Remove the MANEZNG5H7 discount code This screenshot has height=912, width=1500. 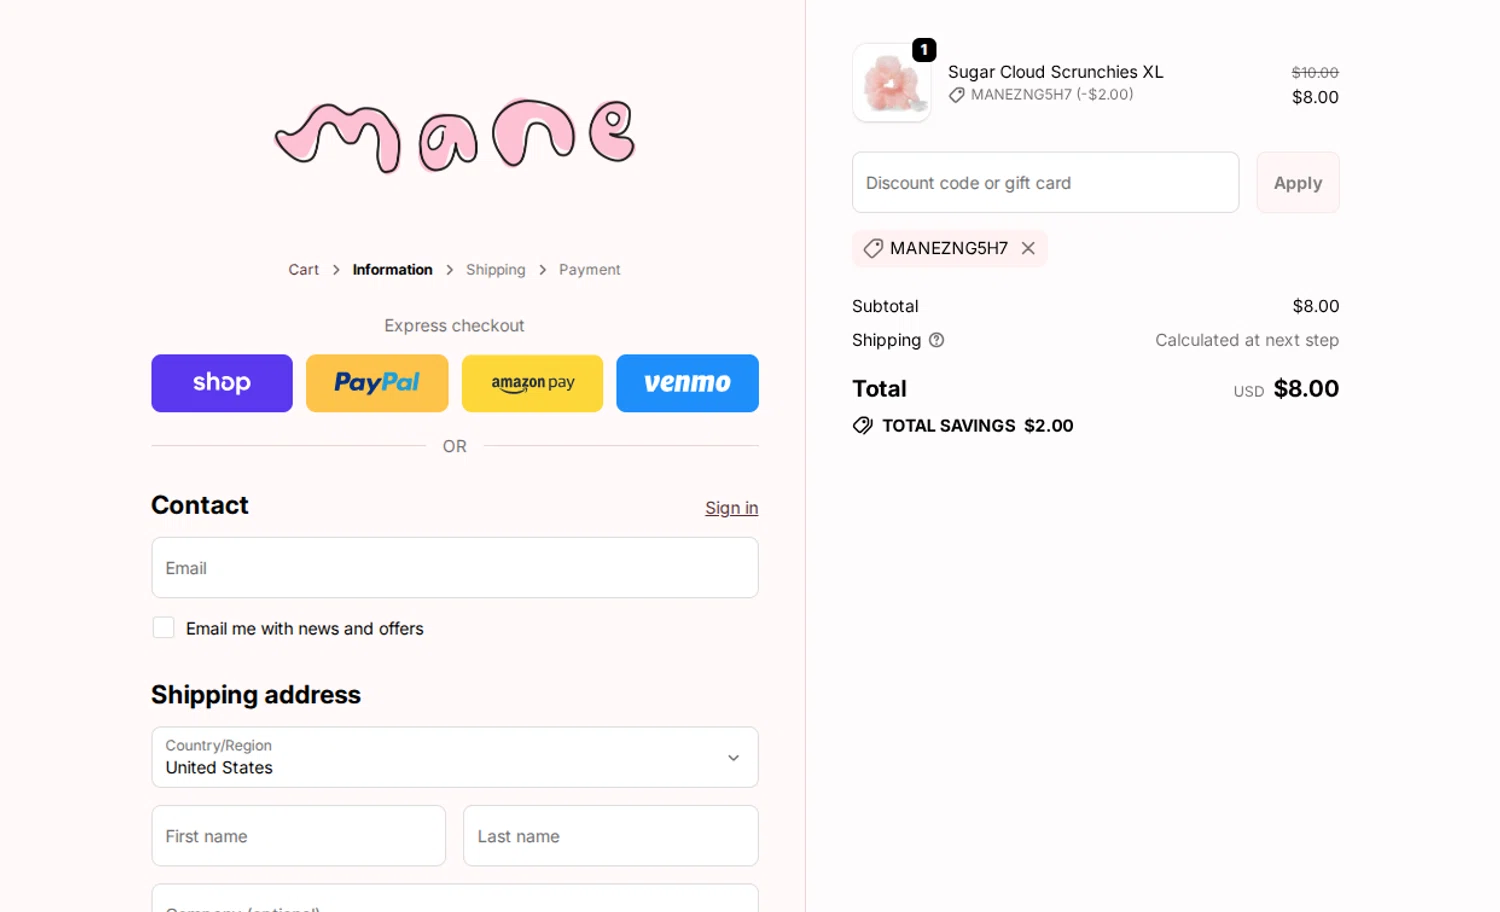1028,248
